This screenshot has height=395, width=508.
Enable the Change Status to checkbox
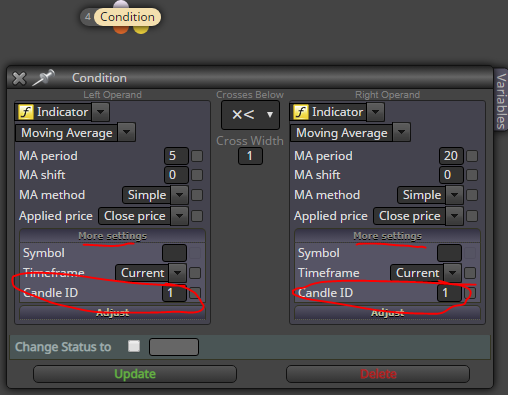[x=134, y=346]
